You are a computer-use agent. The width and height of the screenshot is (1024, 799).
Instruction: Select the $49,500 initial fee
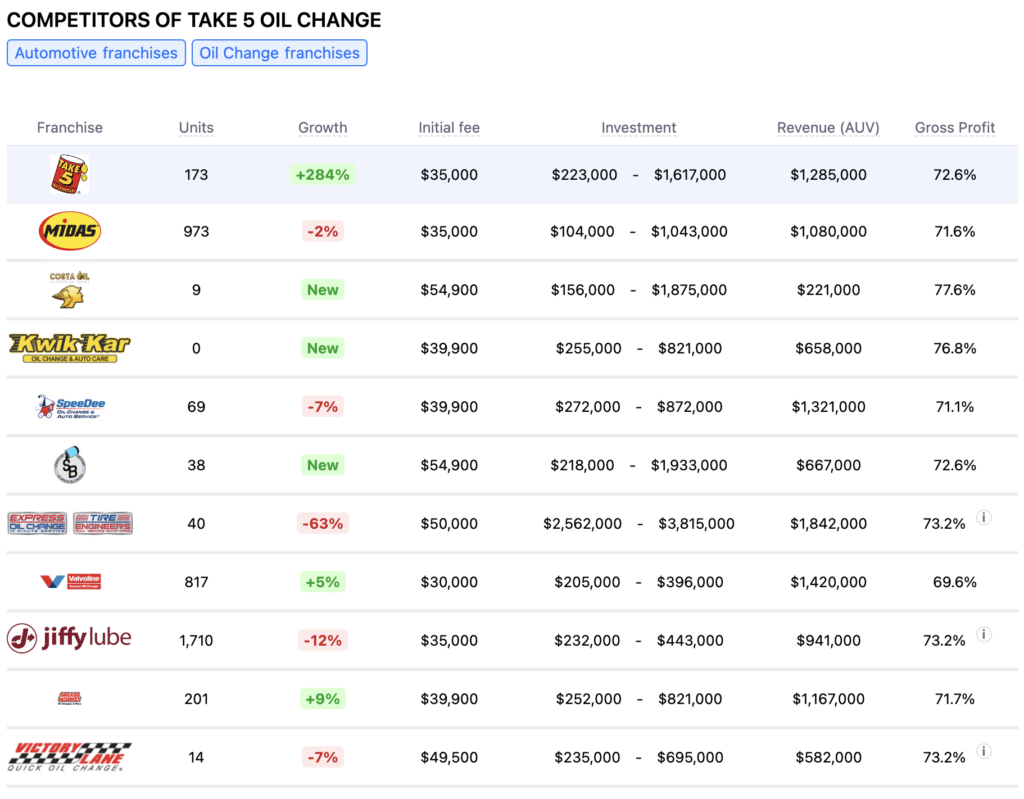[449, 757]
